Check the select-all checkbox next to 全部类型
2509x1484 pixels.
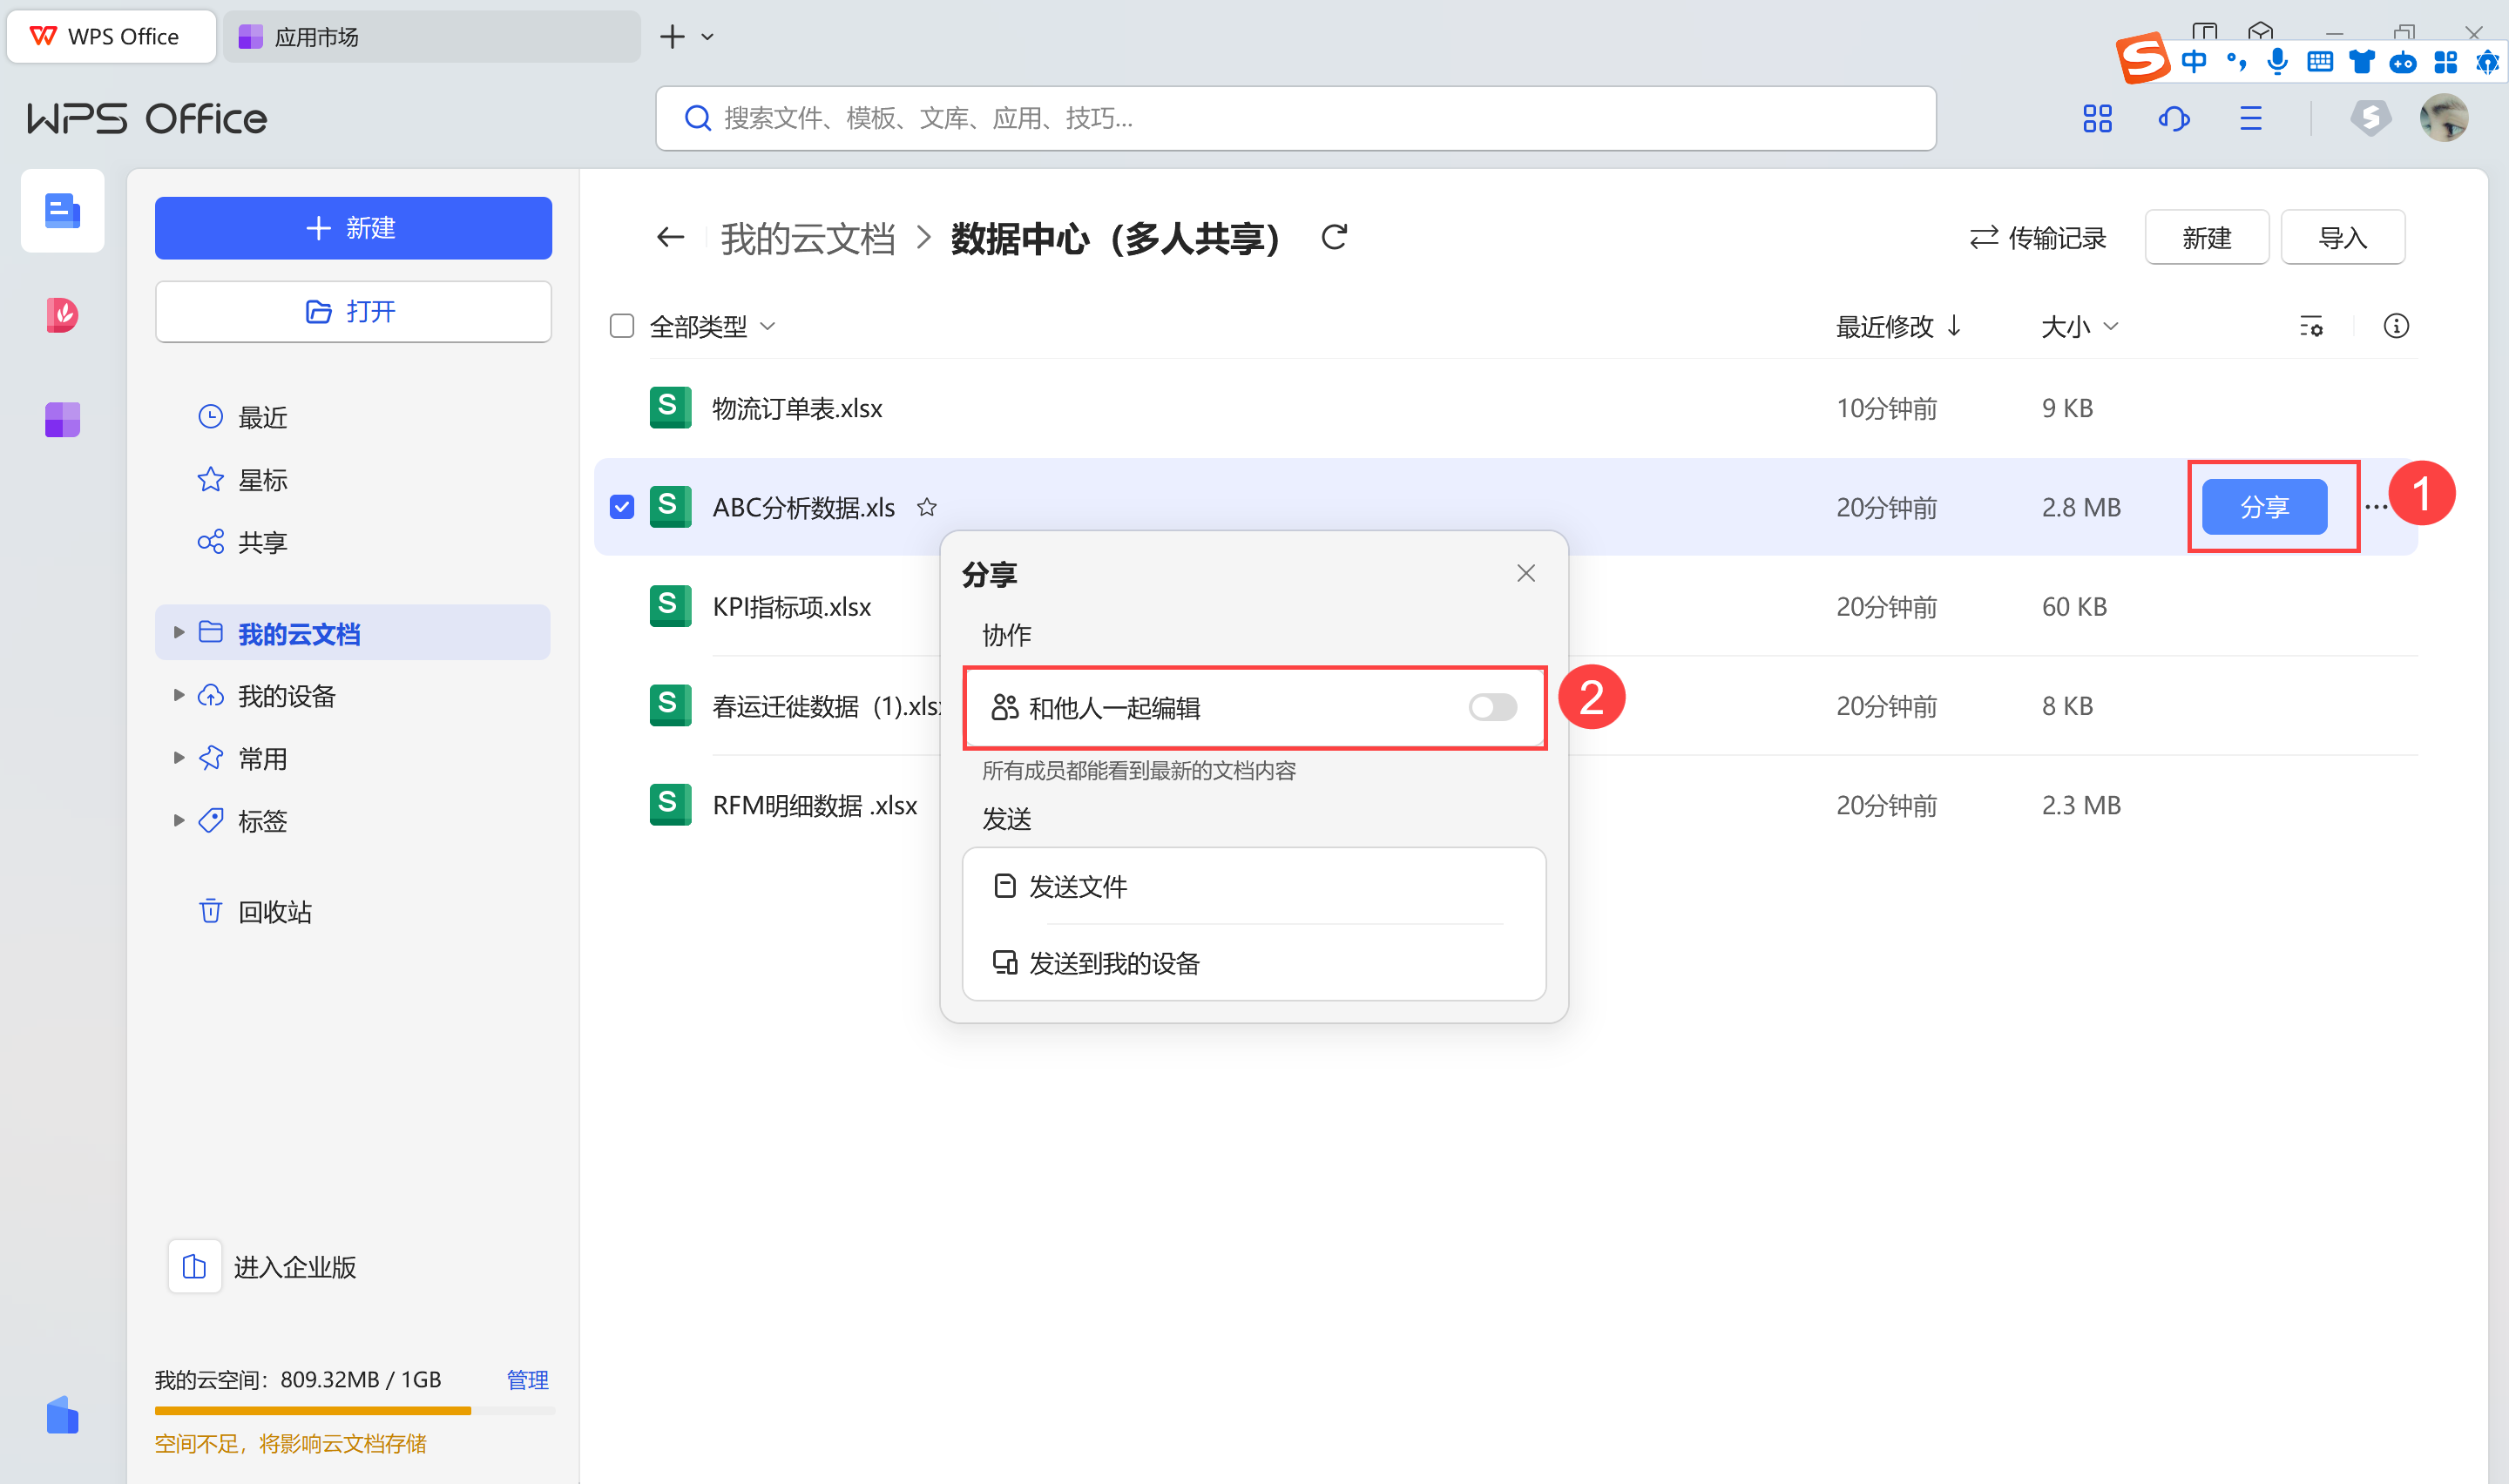click(x=621, y=326)
